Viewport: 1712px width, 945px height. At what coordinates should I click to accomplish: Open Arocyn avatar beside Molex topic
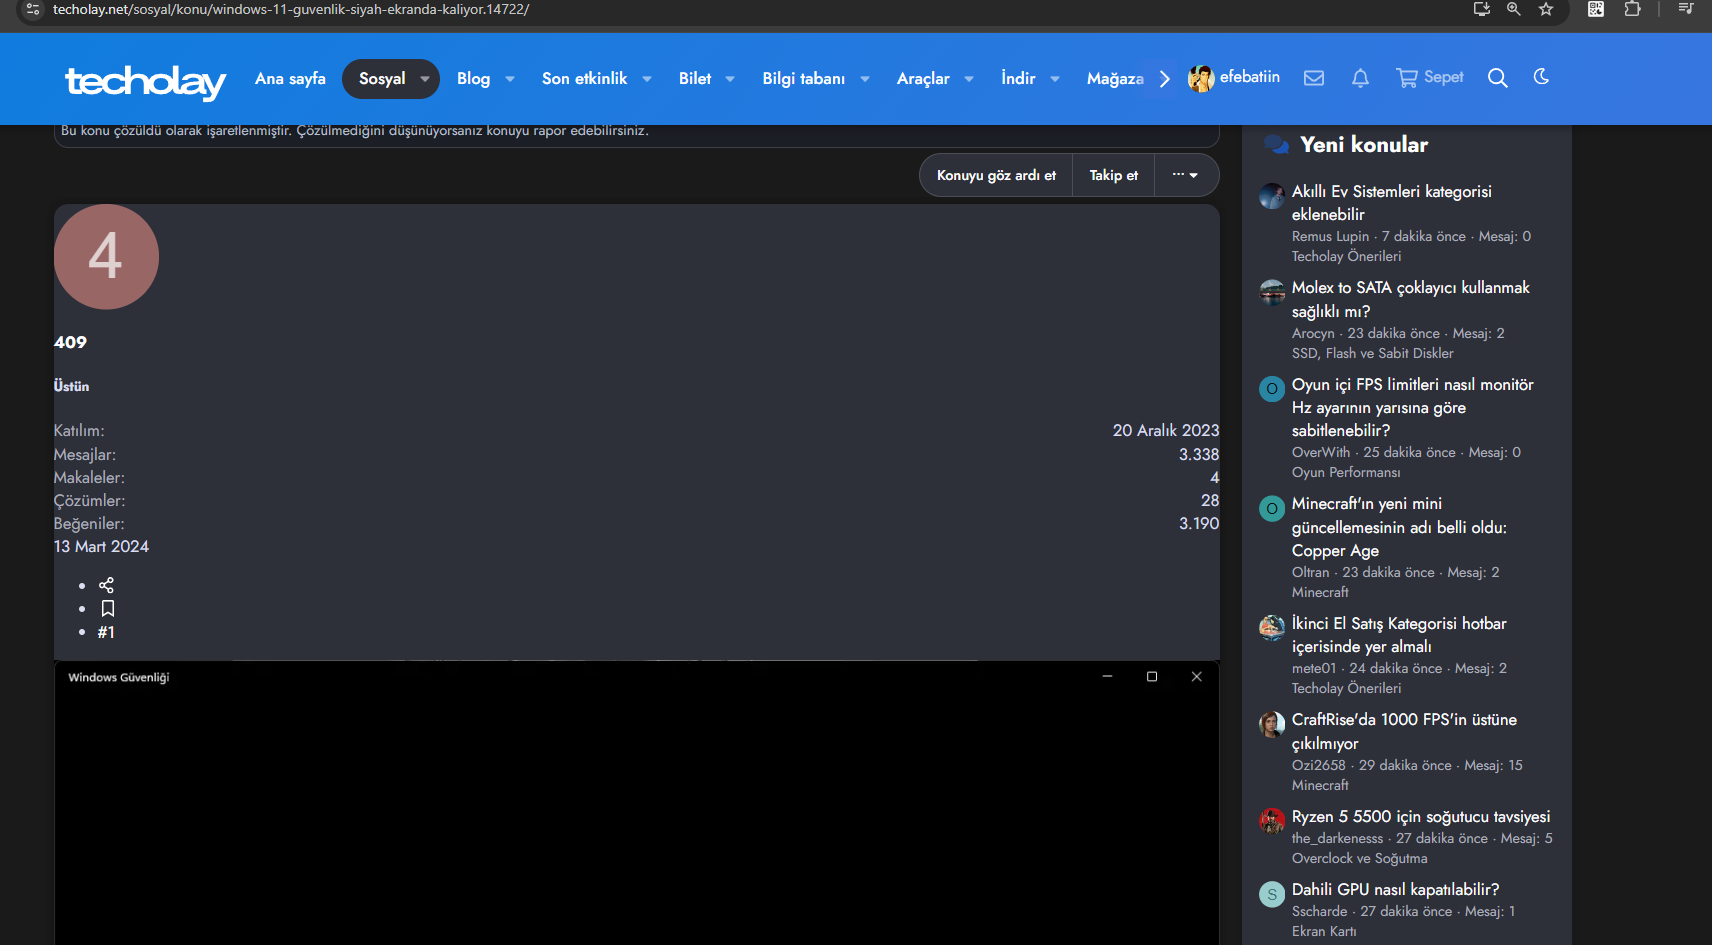coord(1272,292)
